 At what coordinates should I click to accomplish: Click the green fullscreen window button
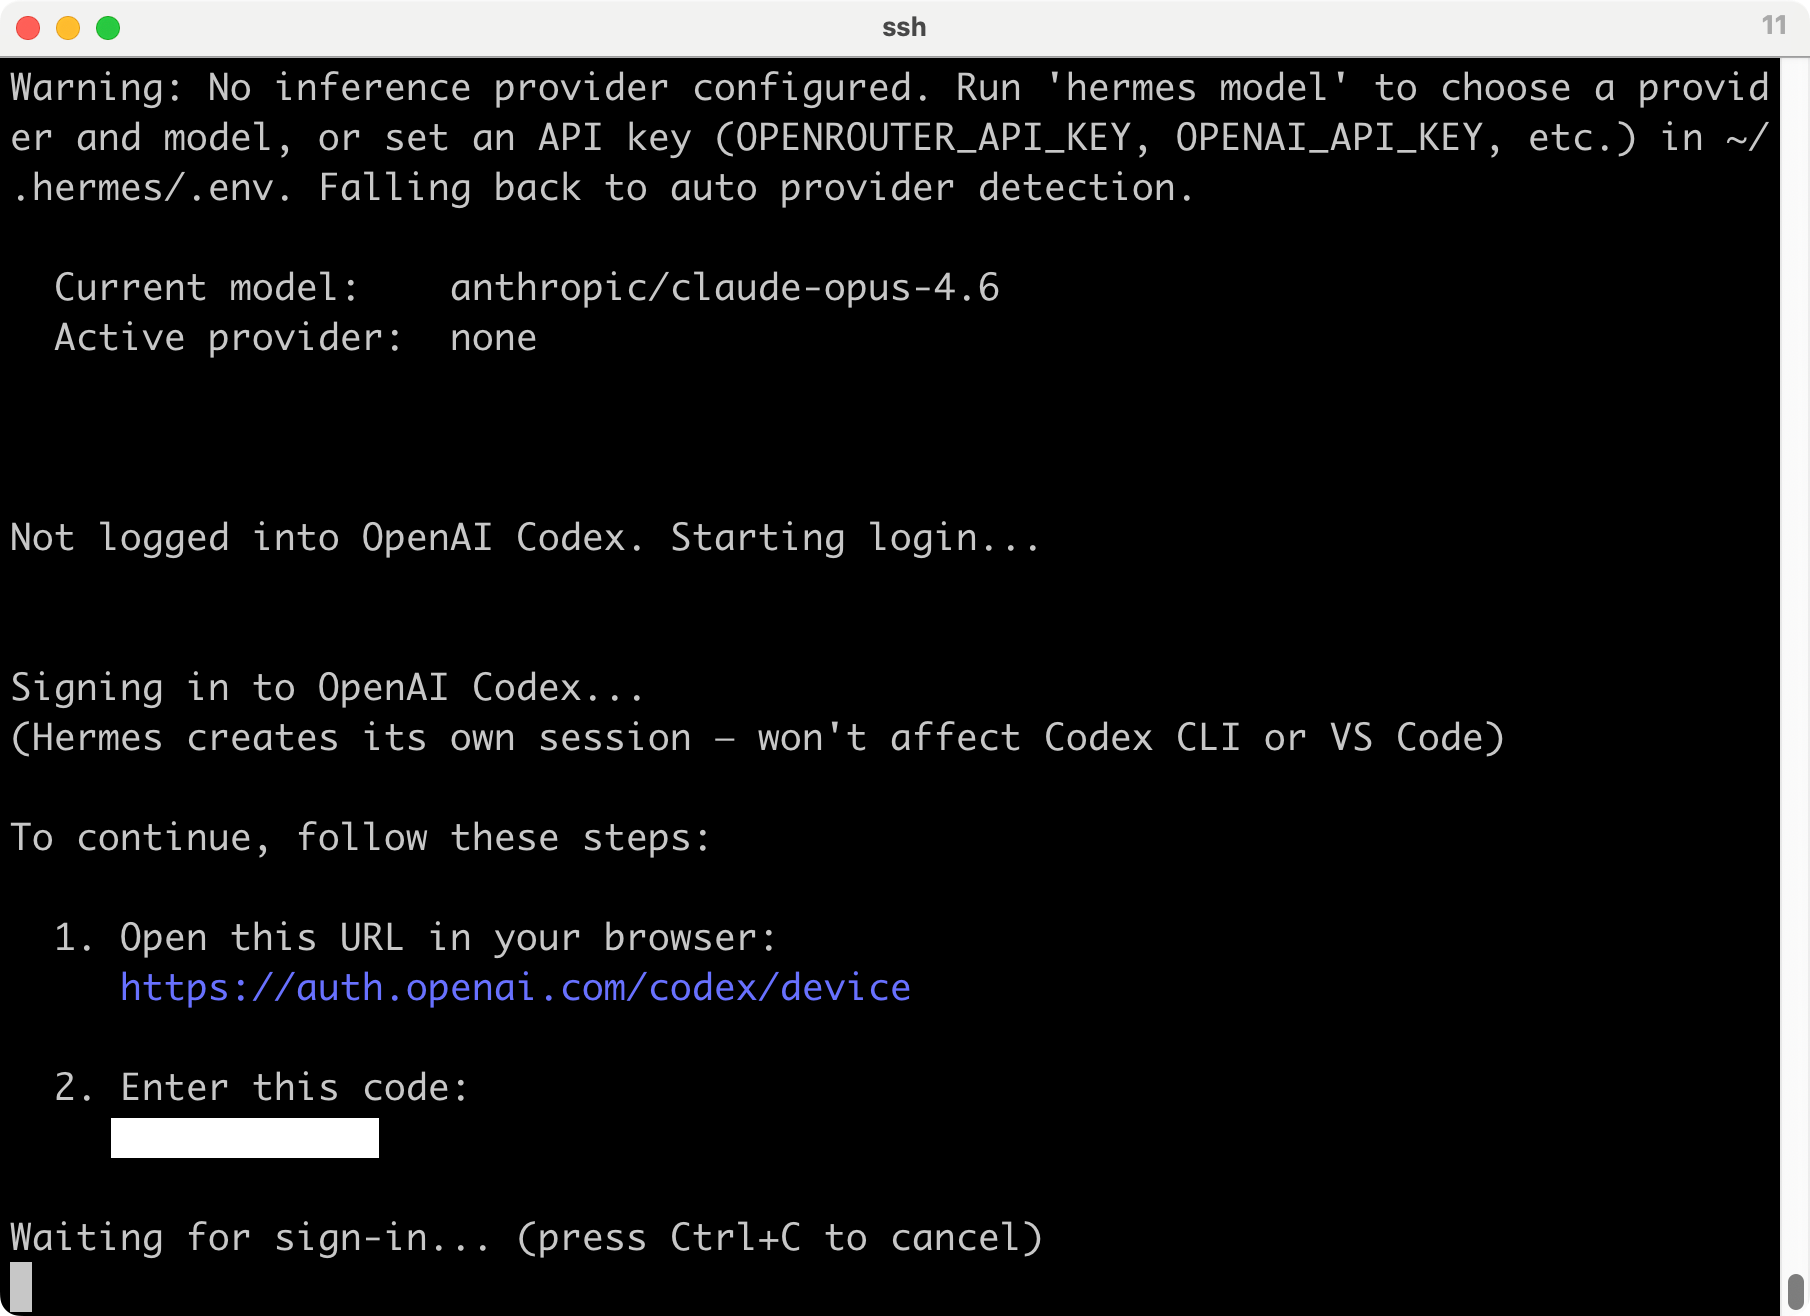tap(108, 28)
